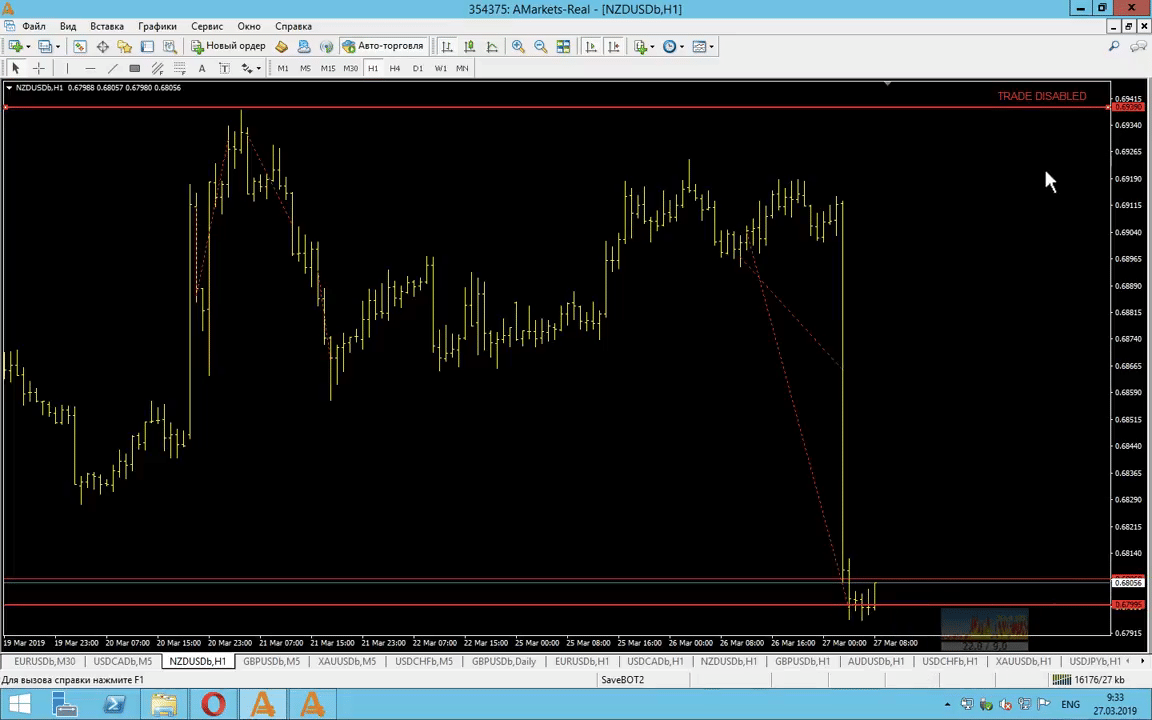Pick the vertical line drawing tool
This screenshot has height=720, width=1152.
[67, 68]
